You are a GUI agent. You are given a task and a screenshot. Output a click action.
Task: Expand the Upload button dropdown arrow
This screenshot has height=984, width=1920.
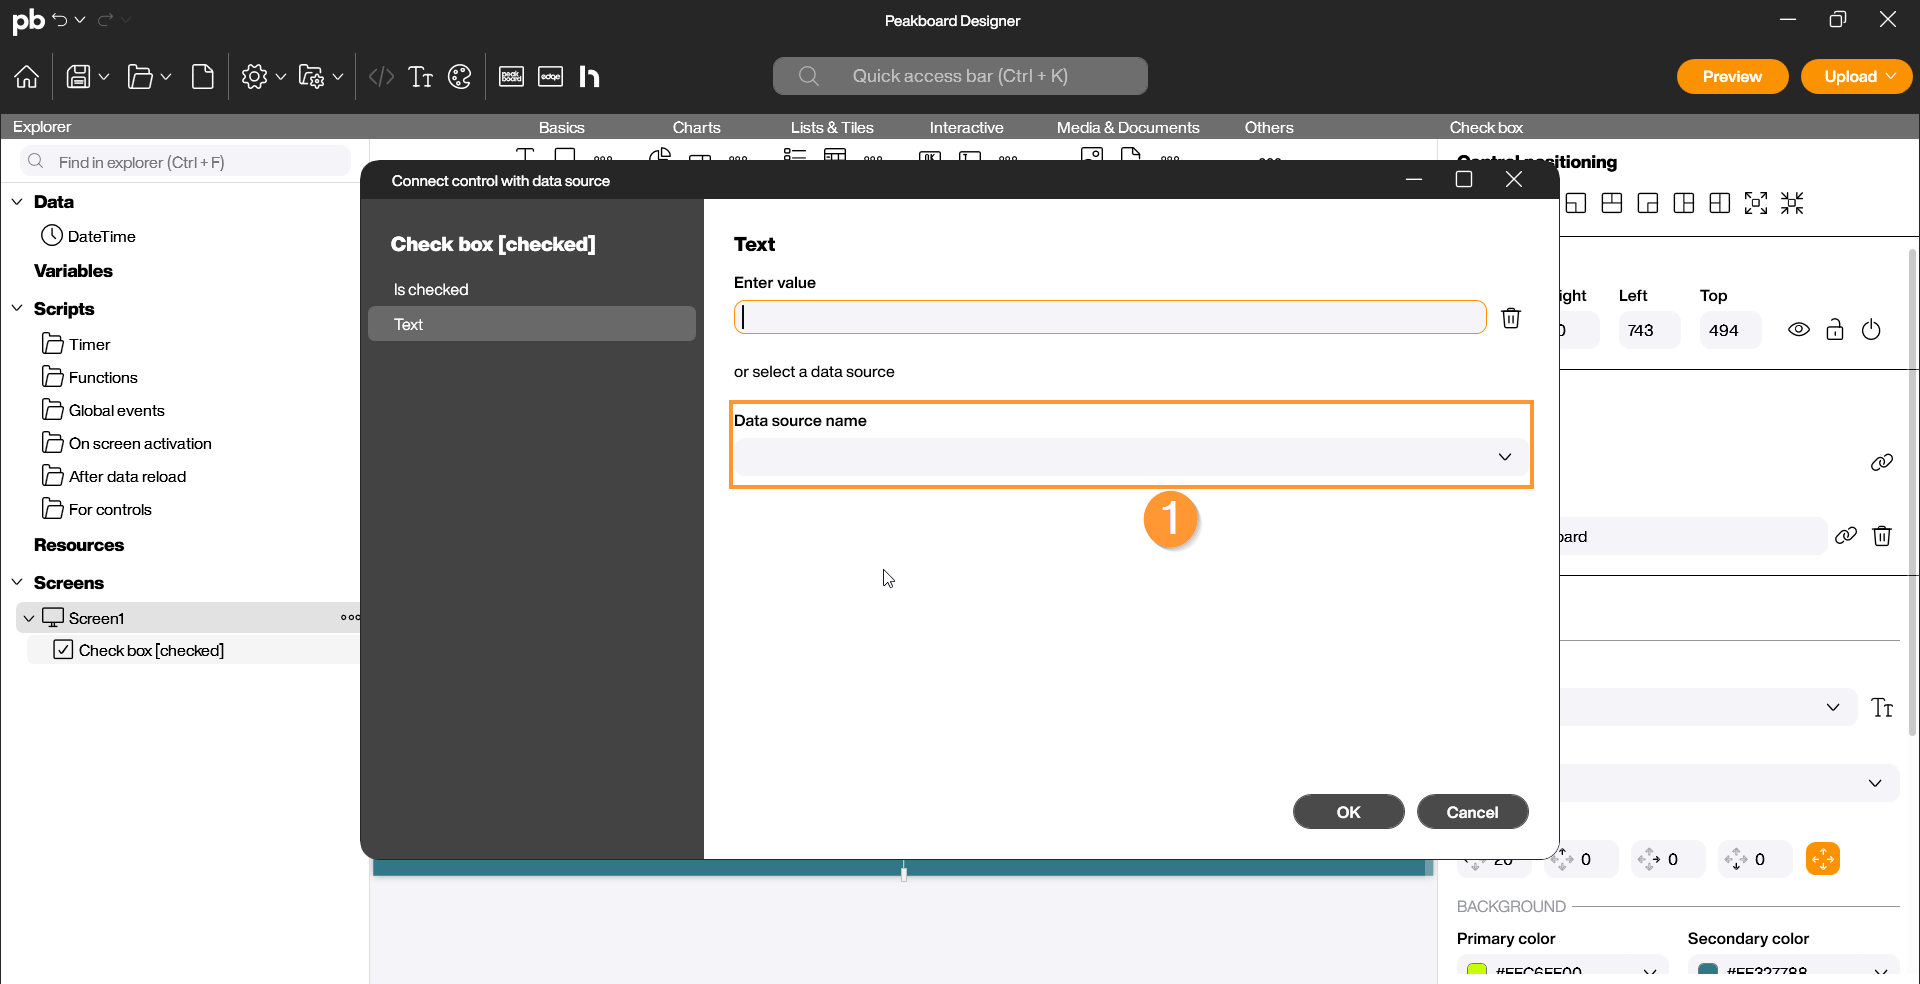click(x=1891, y=77)
